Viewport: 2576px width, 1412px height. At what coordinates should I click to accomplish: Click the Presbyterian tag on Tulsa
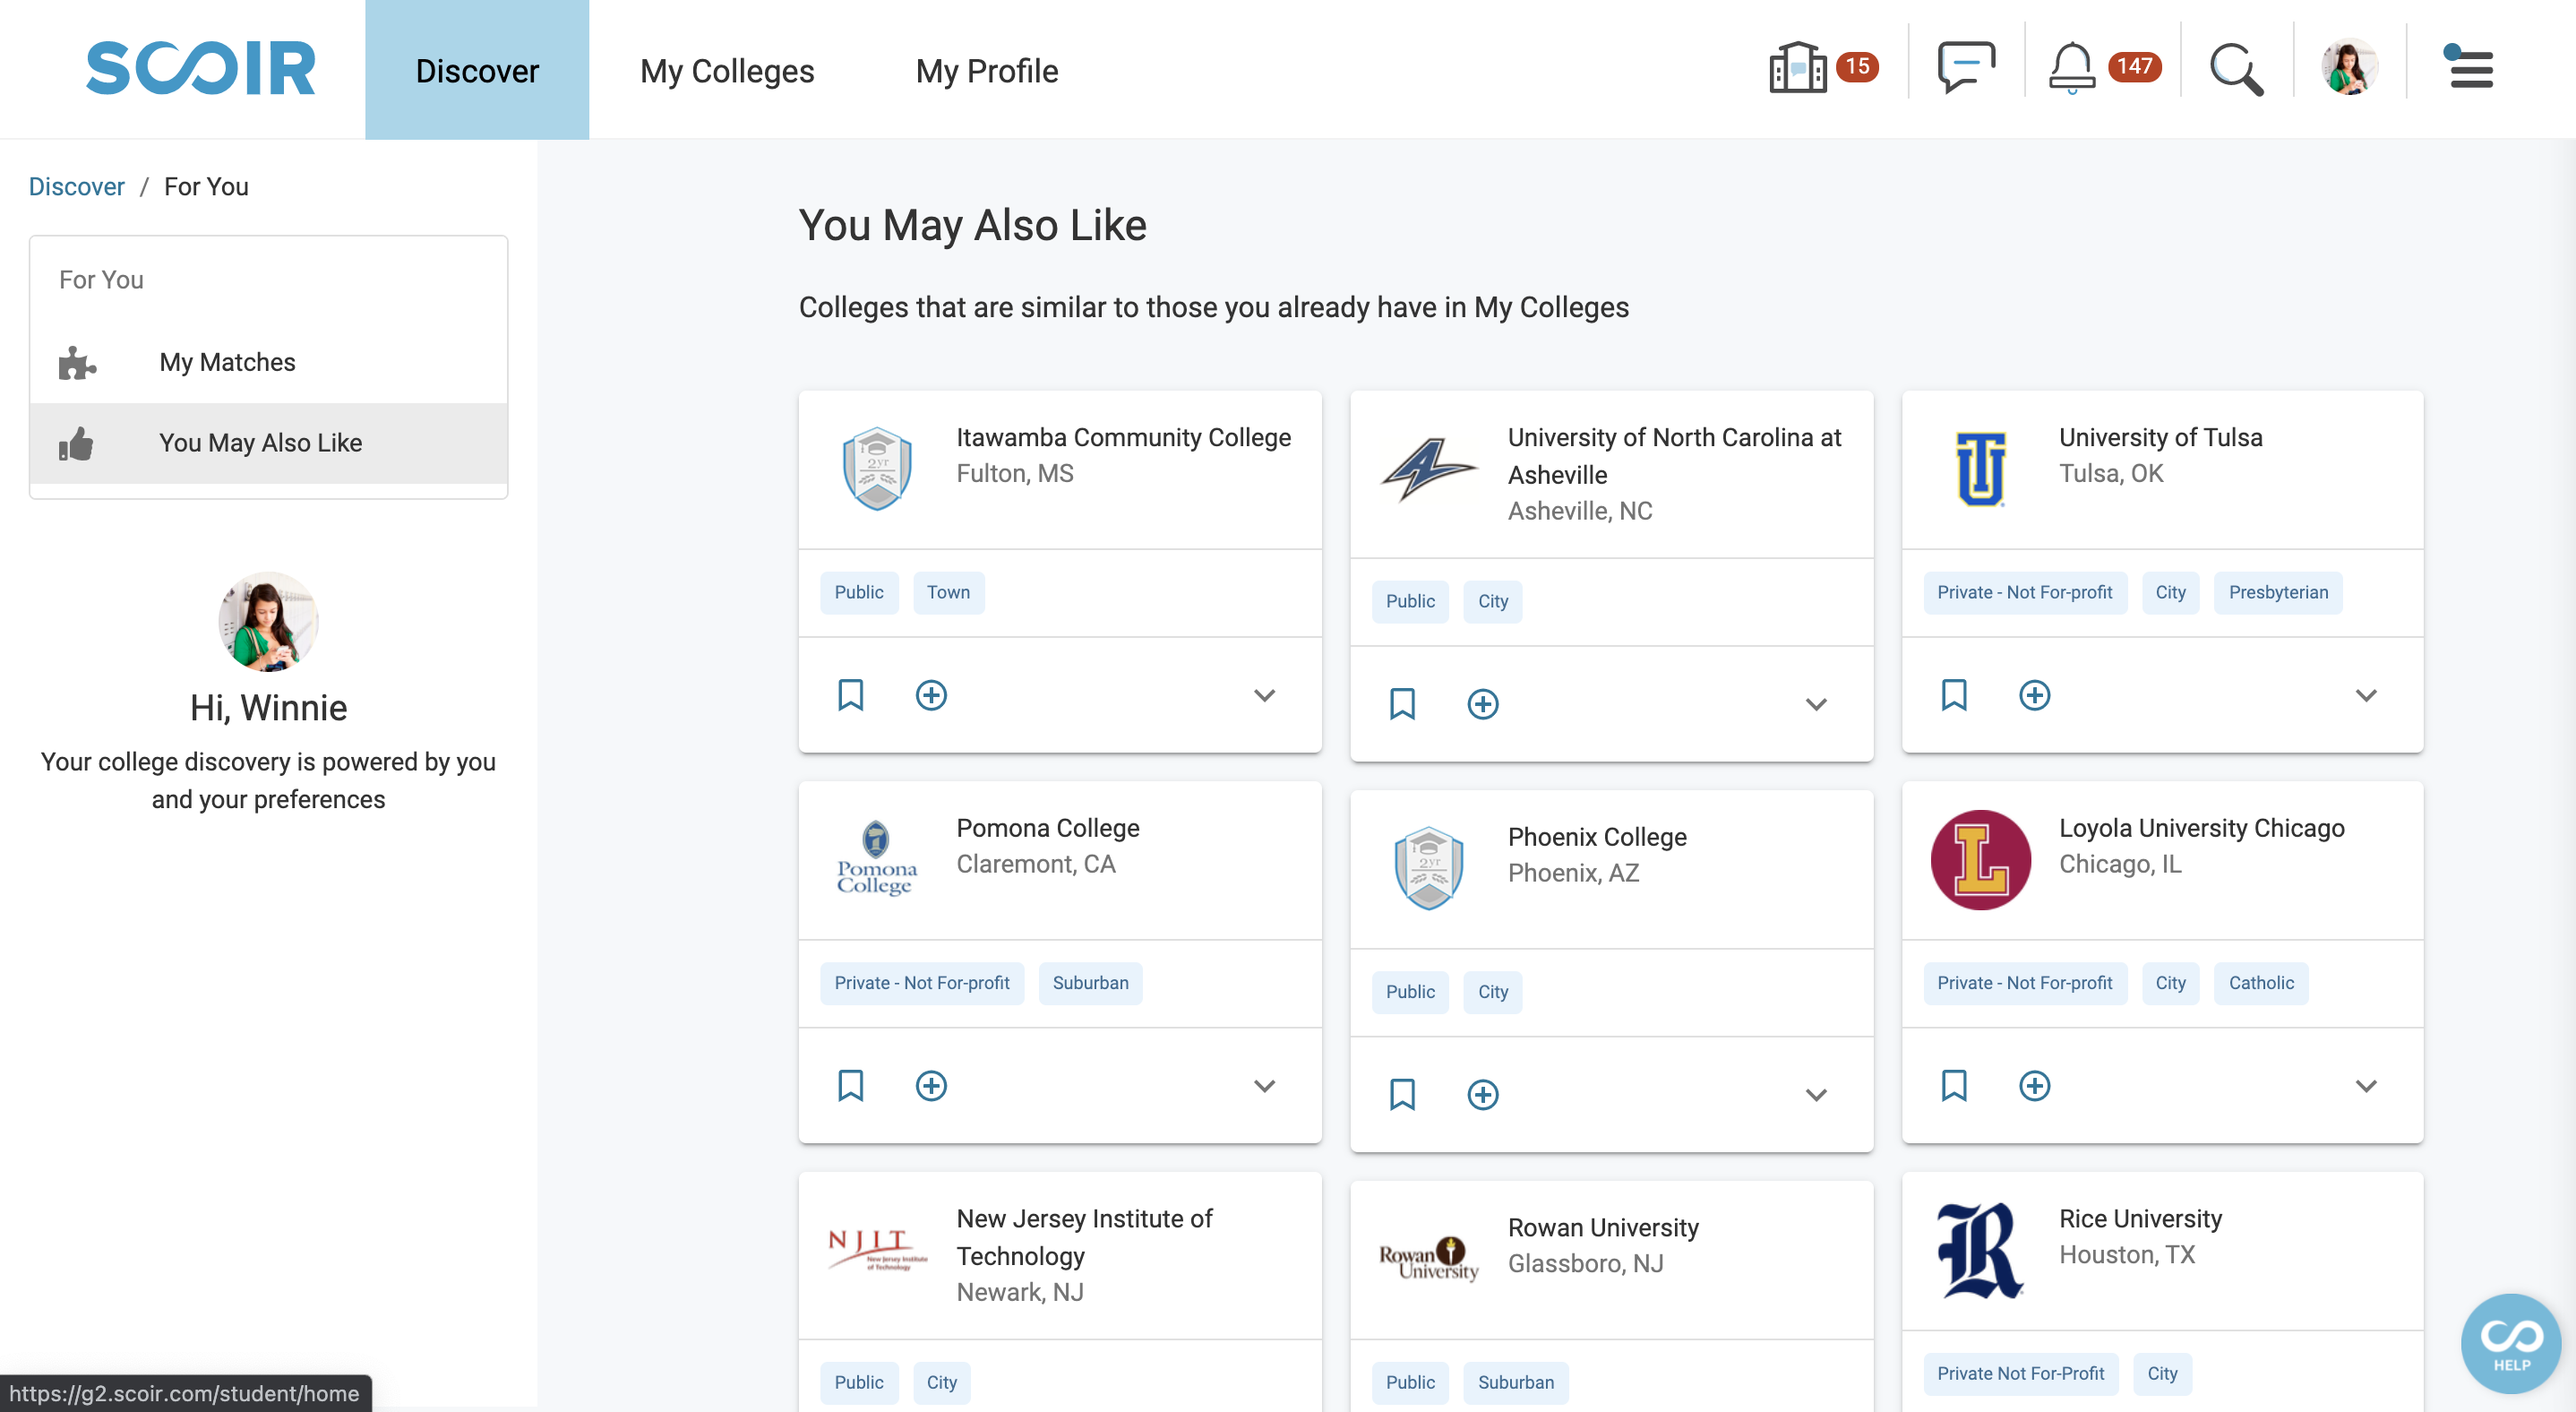(x=2278, y=592)
